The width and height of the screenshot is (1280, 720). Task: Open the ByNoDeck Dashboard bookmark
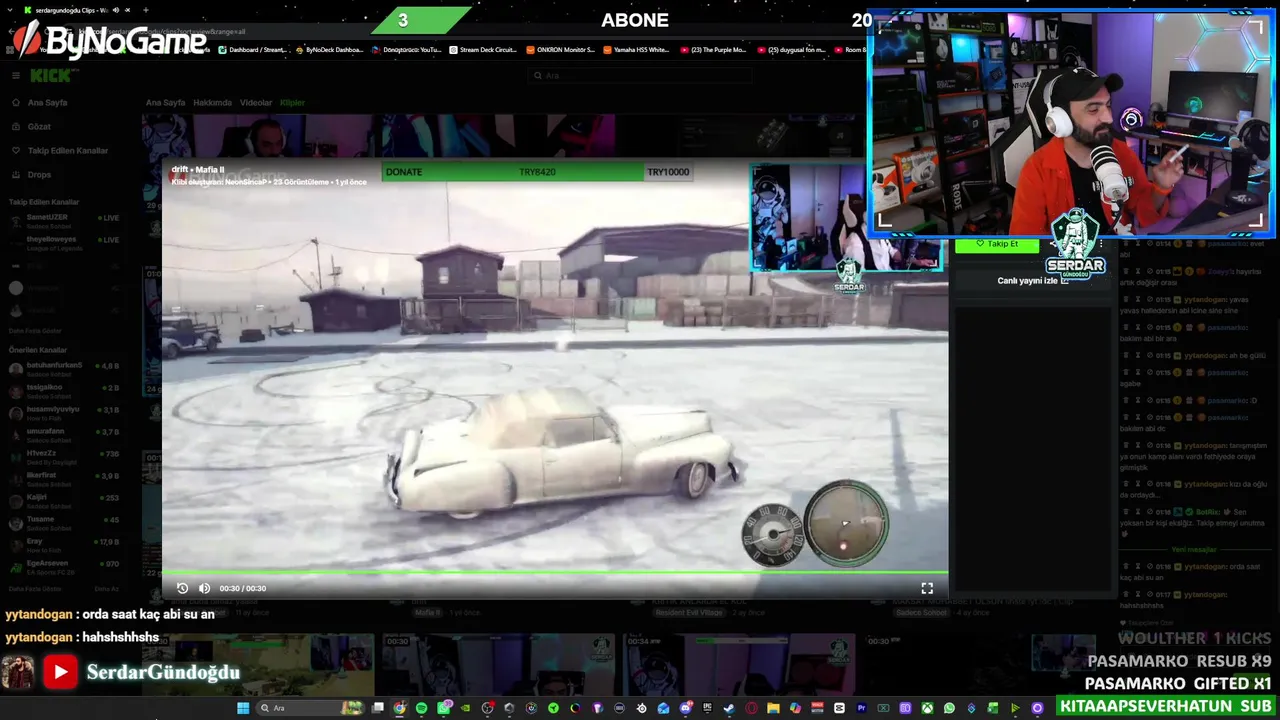pos(329,50)
